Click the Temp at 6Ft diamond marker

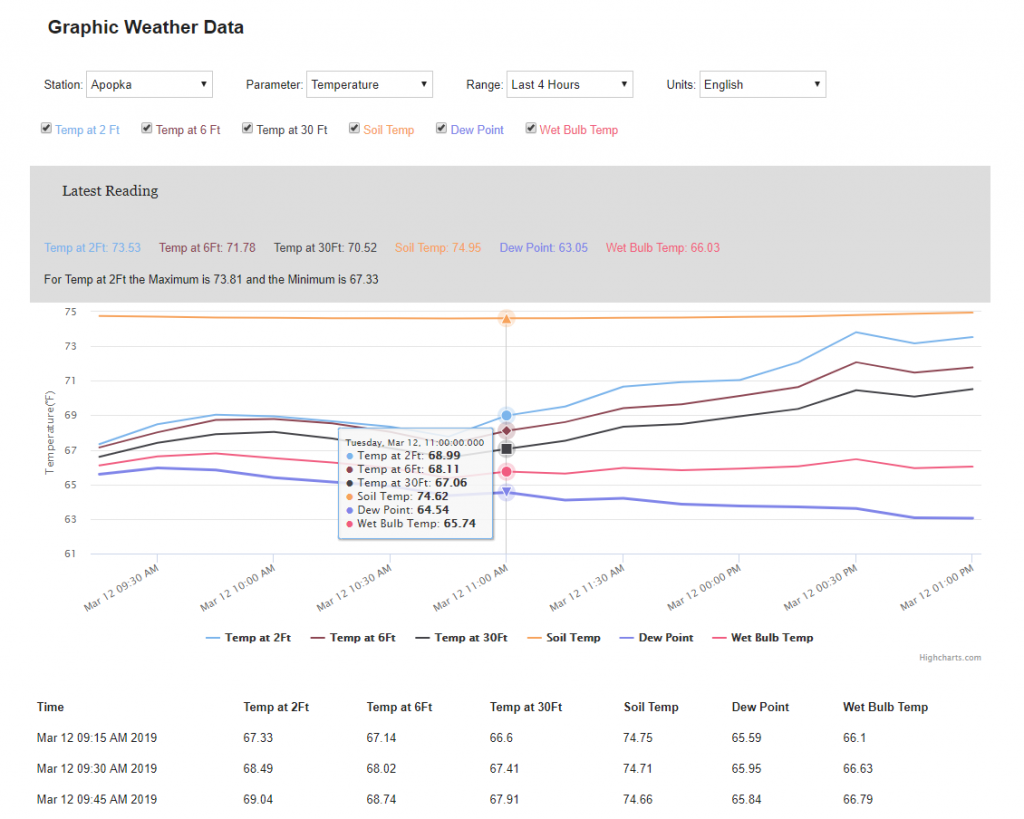pos(506,431)
